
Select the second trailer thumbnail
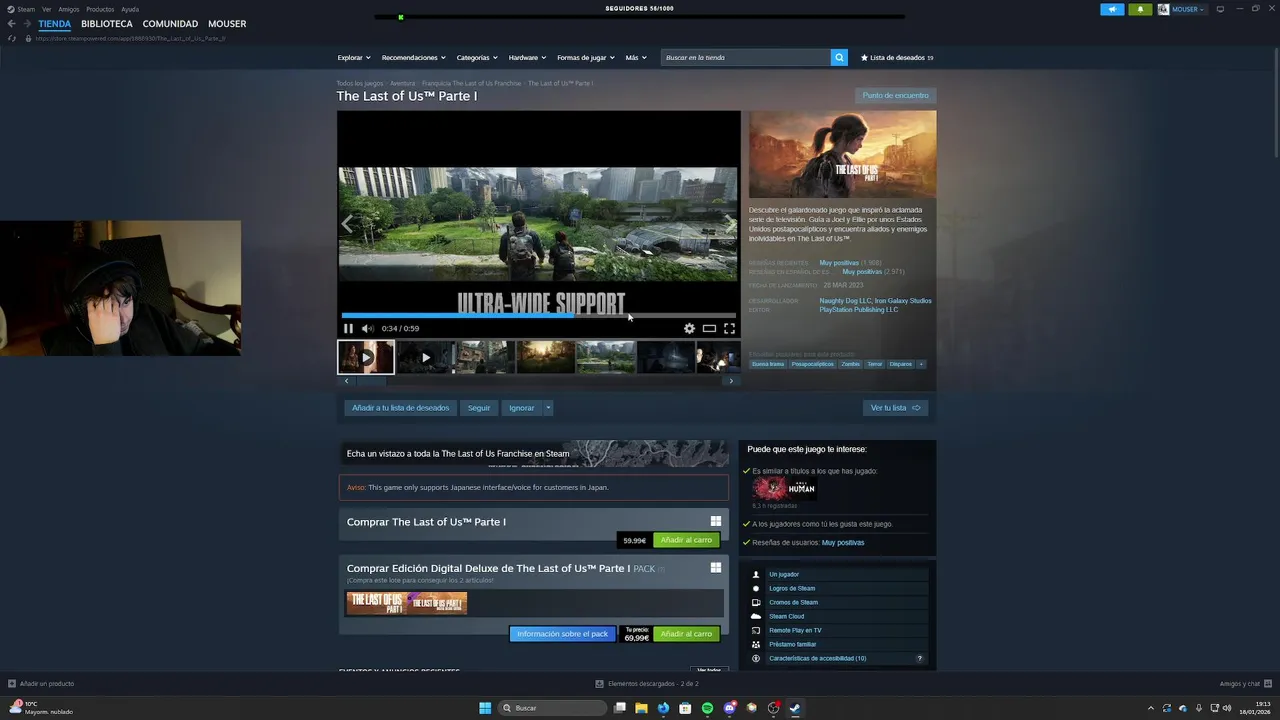tap(425, 357)
